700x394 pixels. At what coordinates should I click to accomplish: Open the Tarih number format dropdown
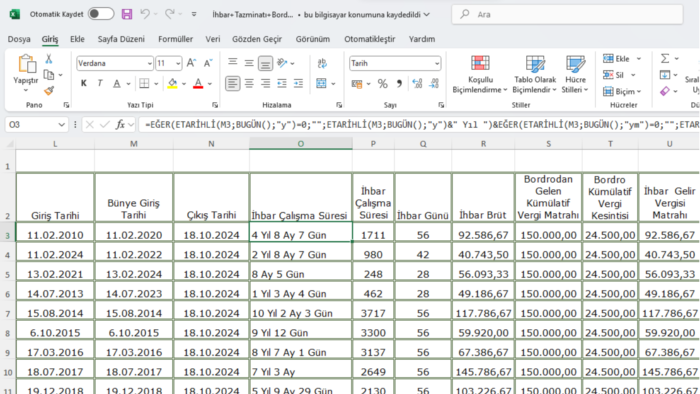point(437,64)
